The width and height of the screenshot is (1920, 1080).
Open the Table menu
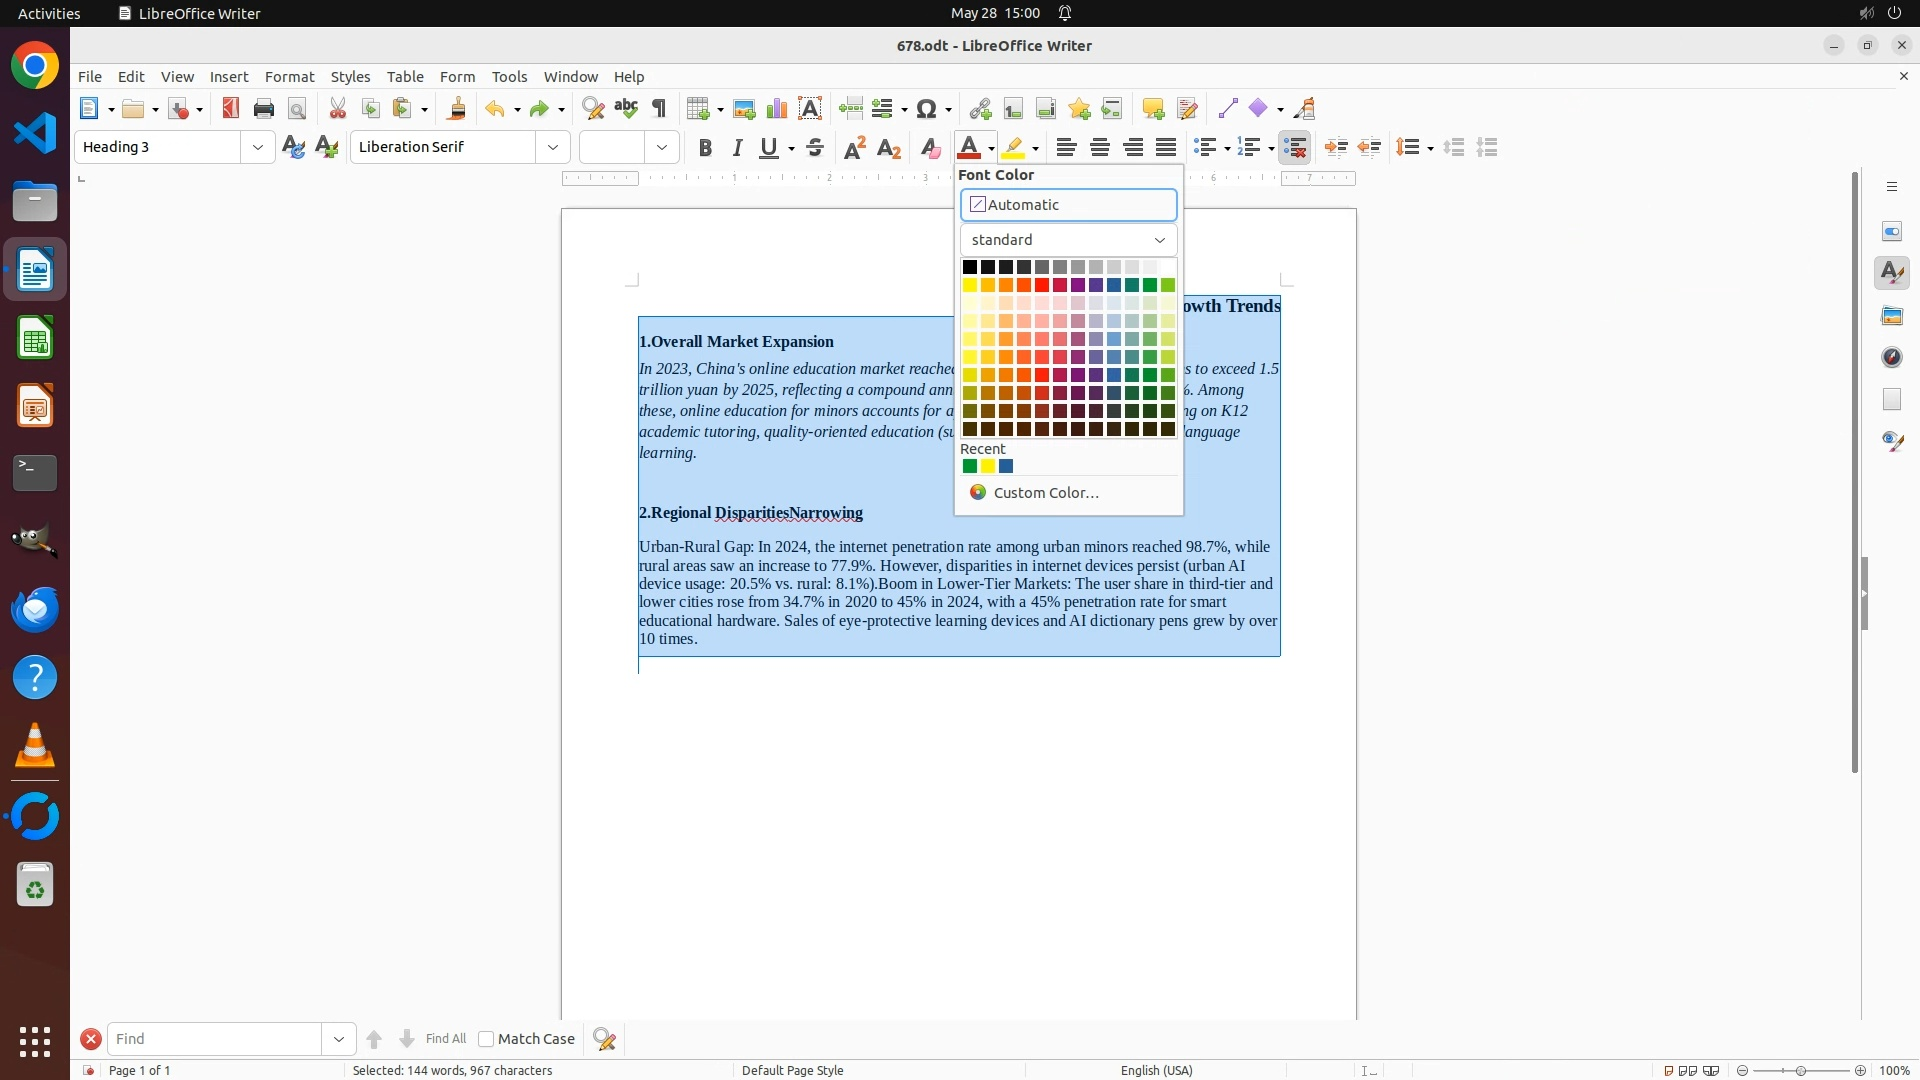coord(405,77)
